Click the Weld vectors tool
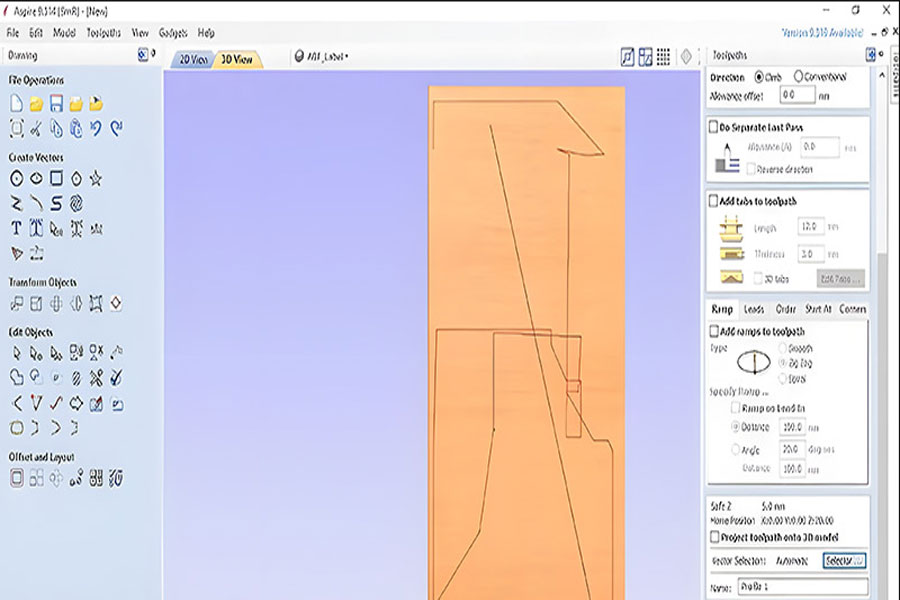 point(17,377)
